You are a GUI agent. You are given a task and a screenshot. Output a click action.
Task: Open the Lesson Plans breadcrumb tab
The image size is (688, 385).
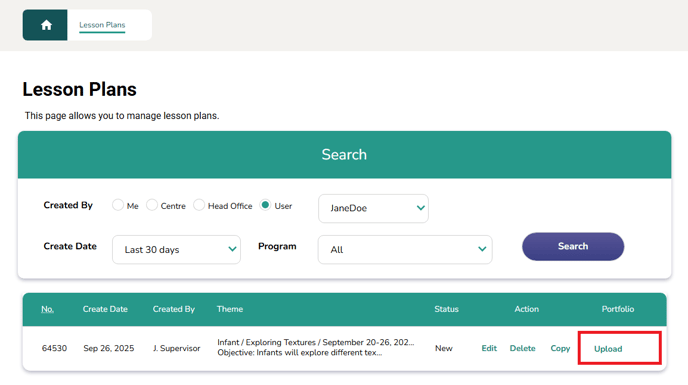click(x=102, y=25)
